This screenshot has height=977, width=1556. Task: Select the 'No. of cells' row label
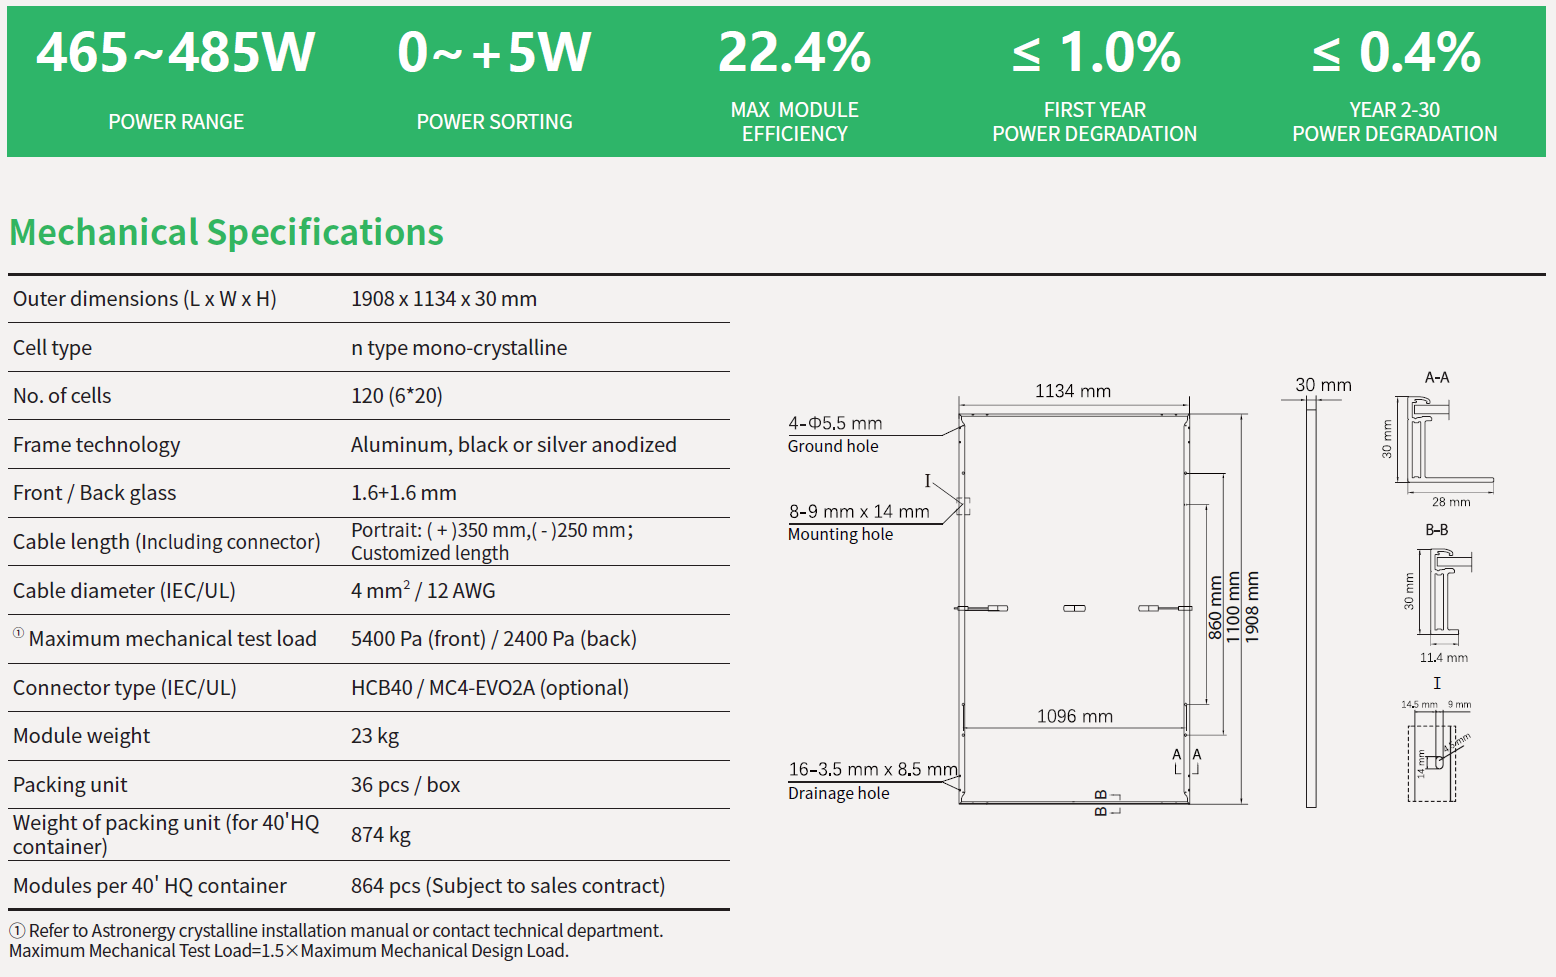62,396
